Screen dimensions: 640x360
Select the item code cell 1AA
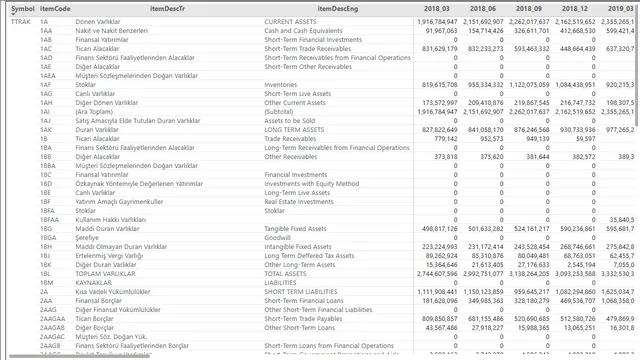point(46,31)
